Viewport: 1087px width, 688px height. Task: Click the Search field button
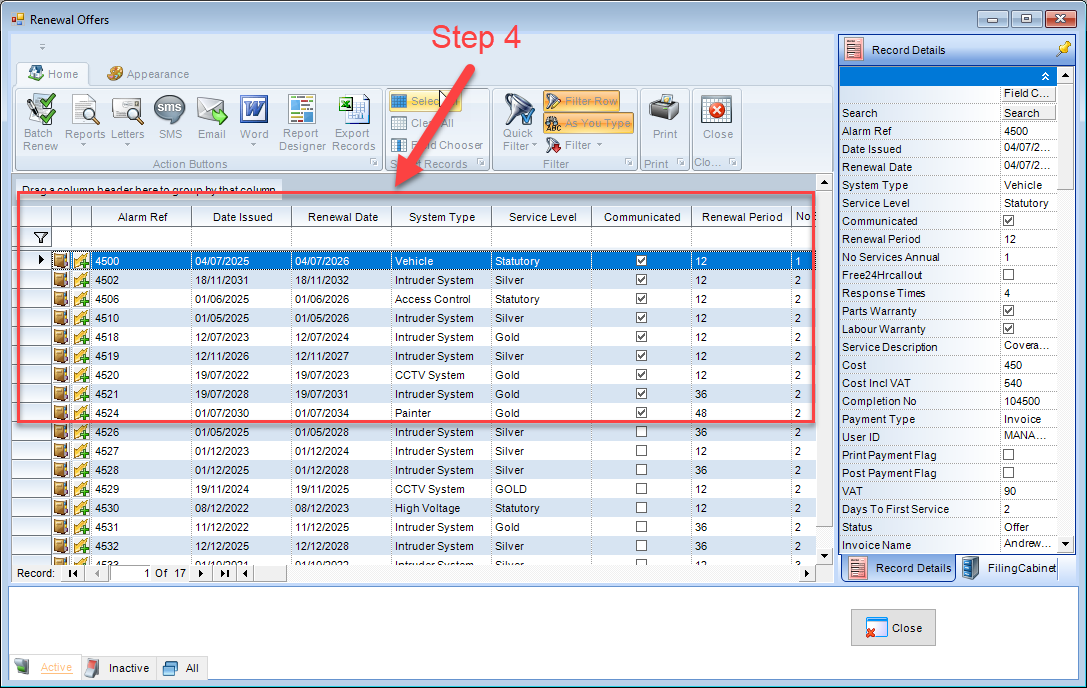pyautogui.click(x=1029, y=113)
